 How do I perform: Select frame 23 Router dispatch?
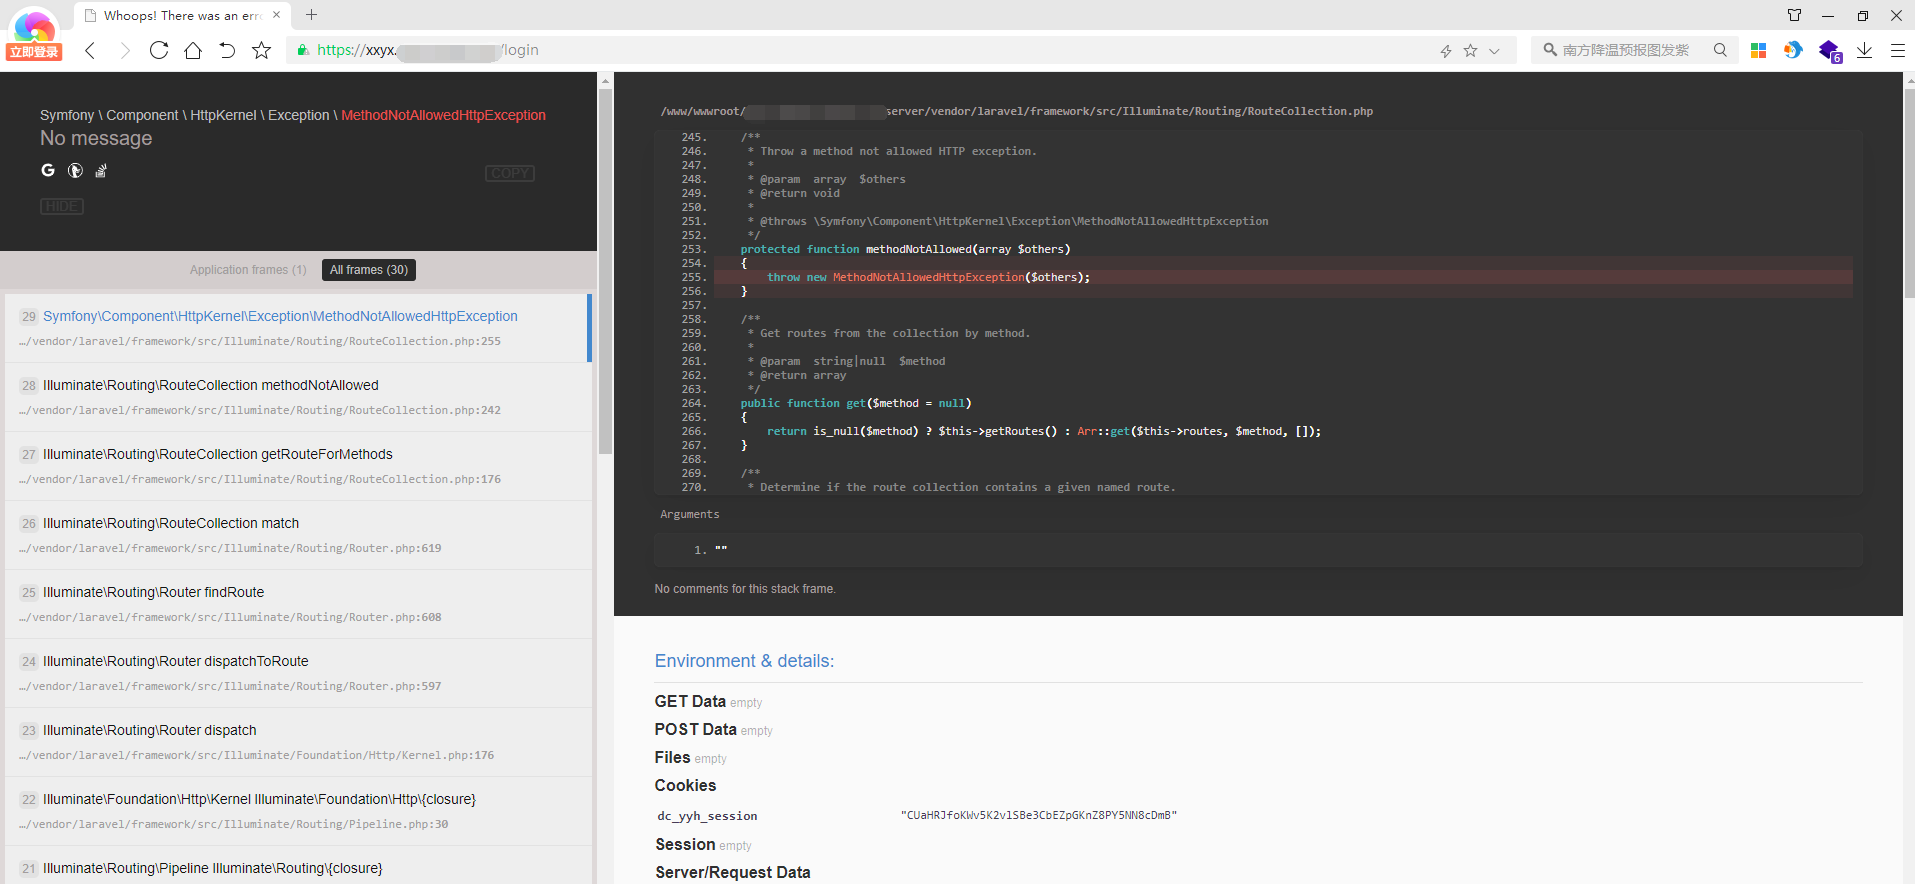pos(298,742)
